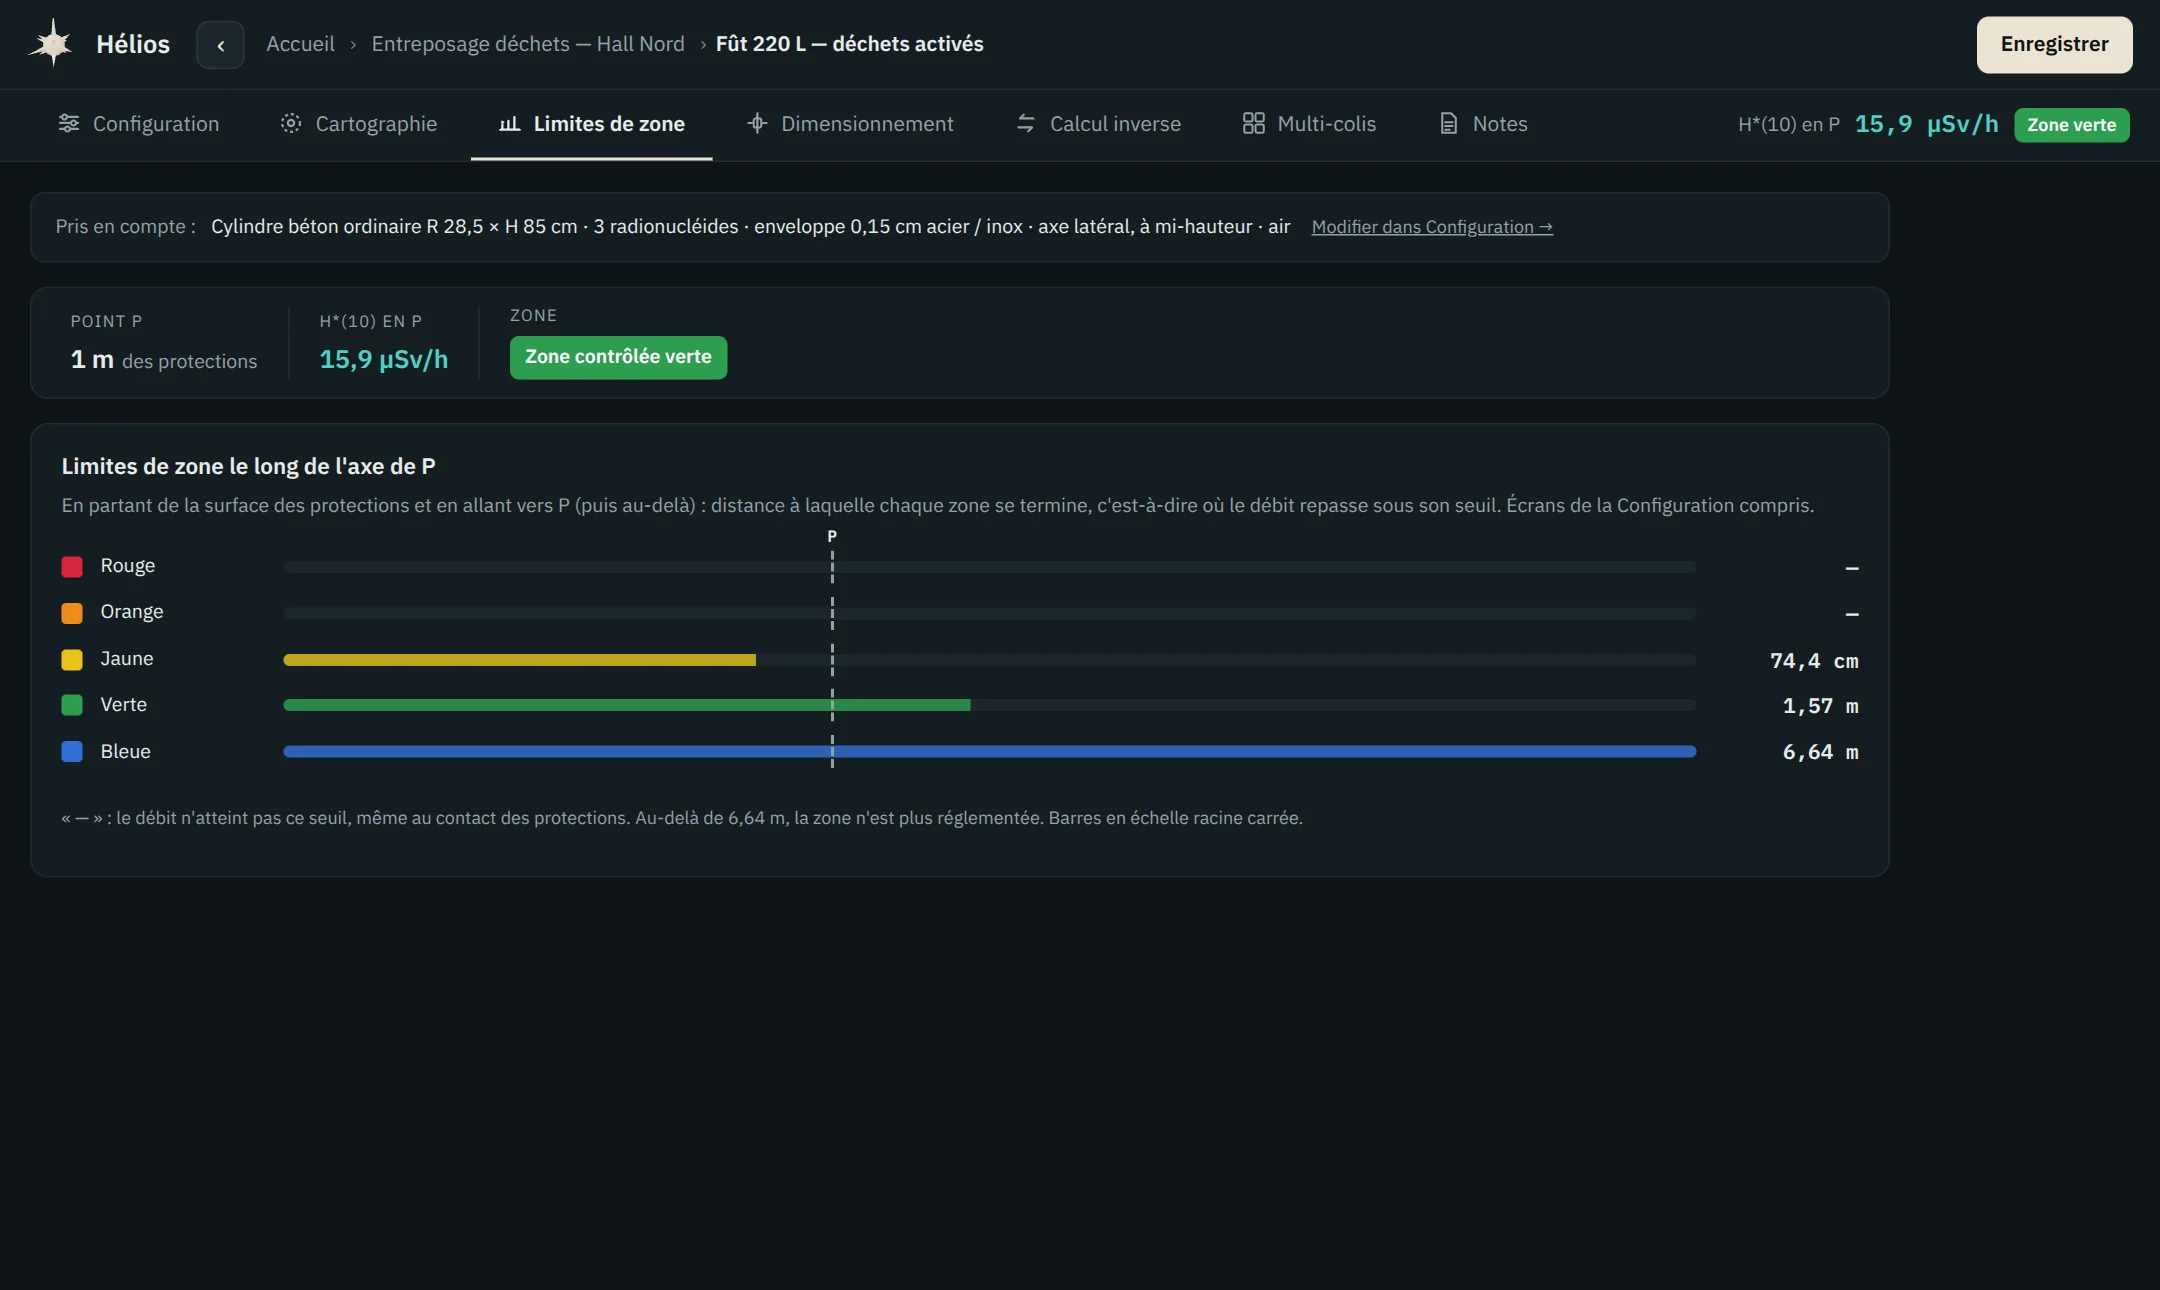Open Entreposage déchets — Hall Nord breadcrumb
Viewport: 2160px width, 1290px height.
528,44
